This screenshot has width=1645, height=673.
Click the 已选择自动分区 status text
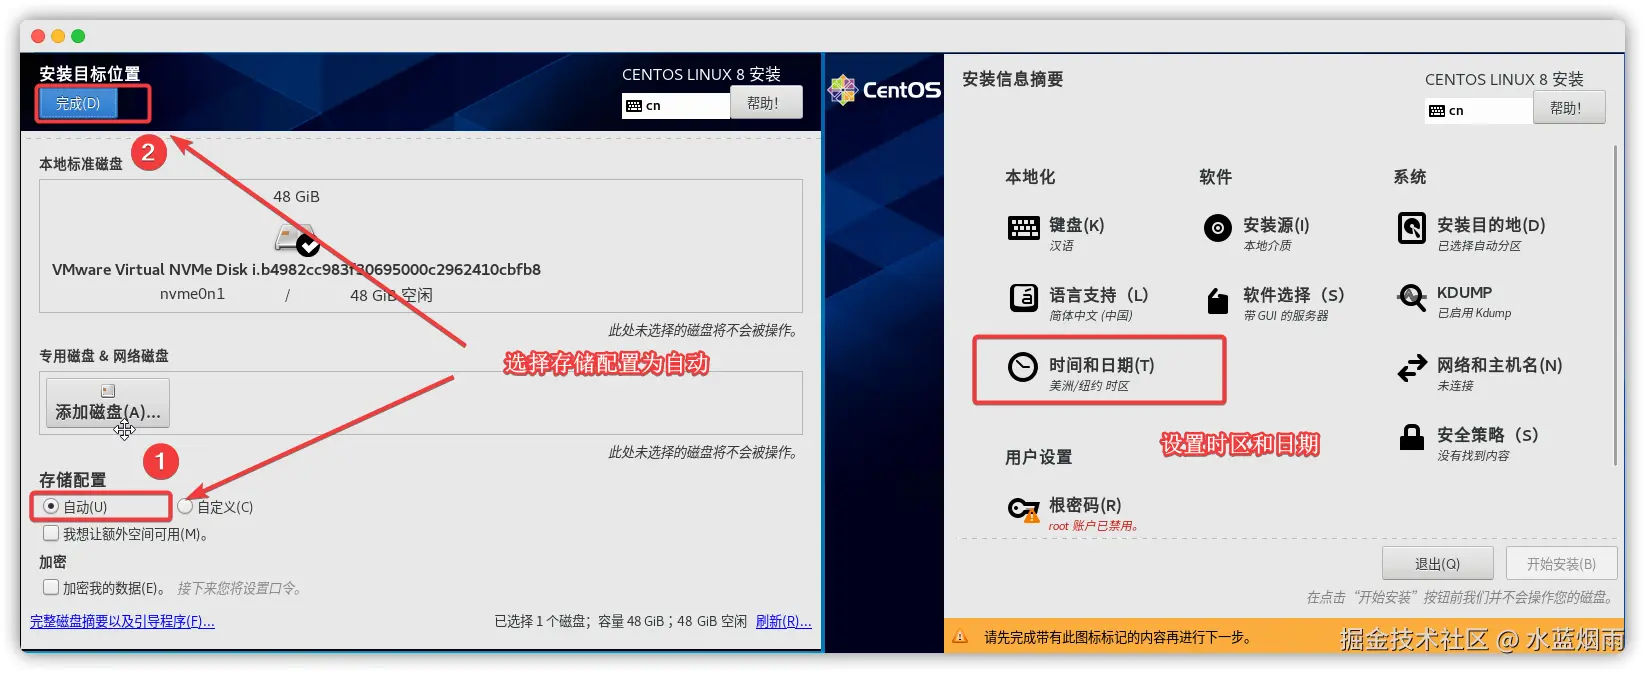(1479, 246)
